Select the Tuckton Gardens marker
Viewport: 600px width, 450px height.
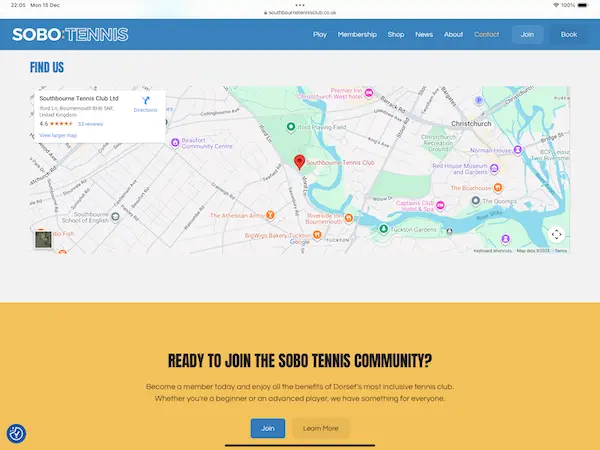click(383, 229)
